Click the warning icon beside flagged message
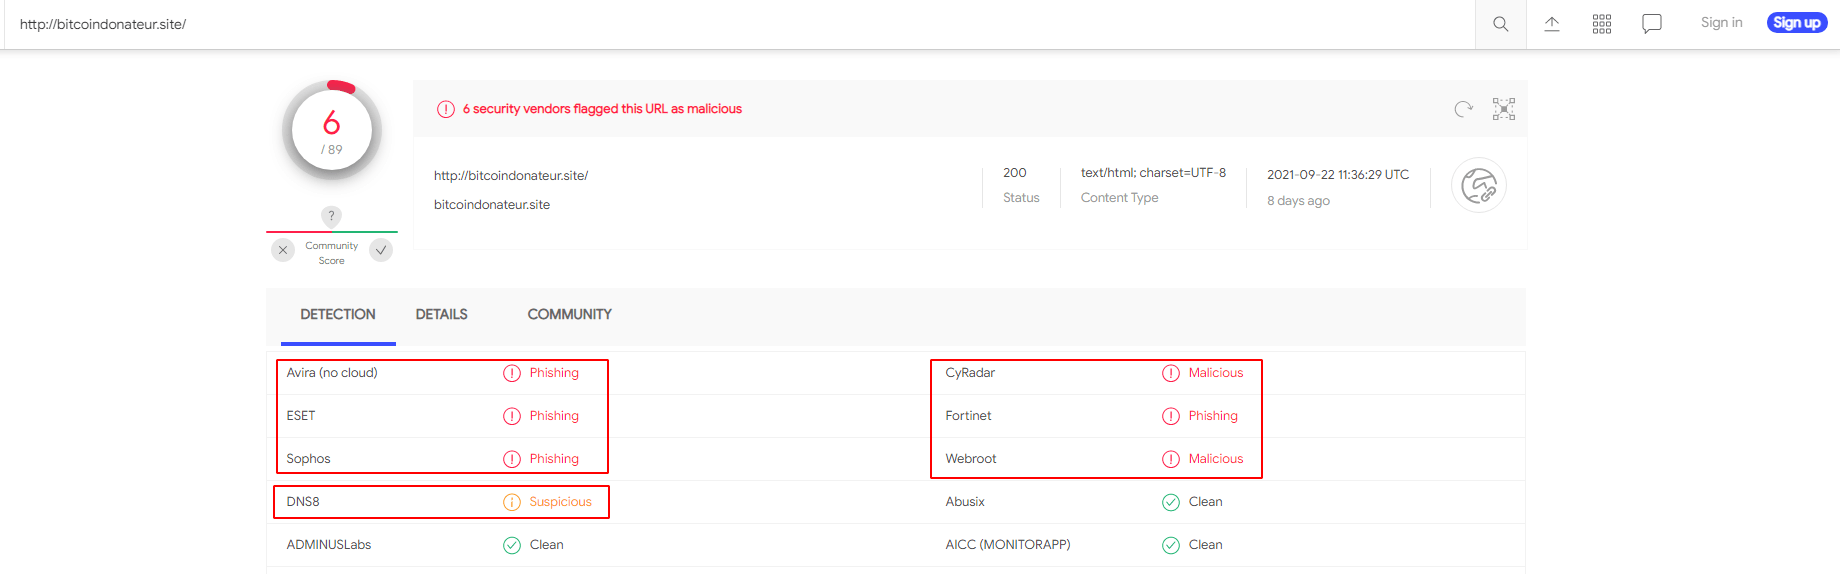The image size is (1840, 574). pos(446,109)
